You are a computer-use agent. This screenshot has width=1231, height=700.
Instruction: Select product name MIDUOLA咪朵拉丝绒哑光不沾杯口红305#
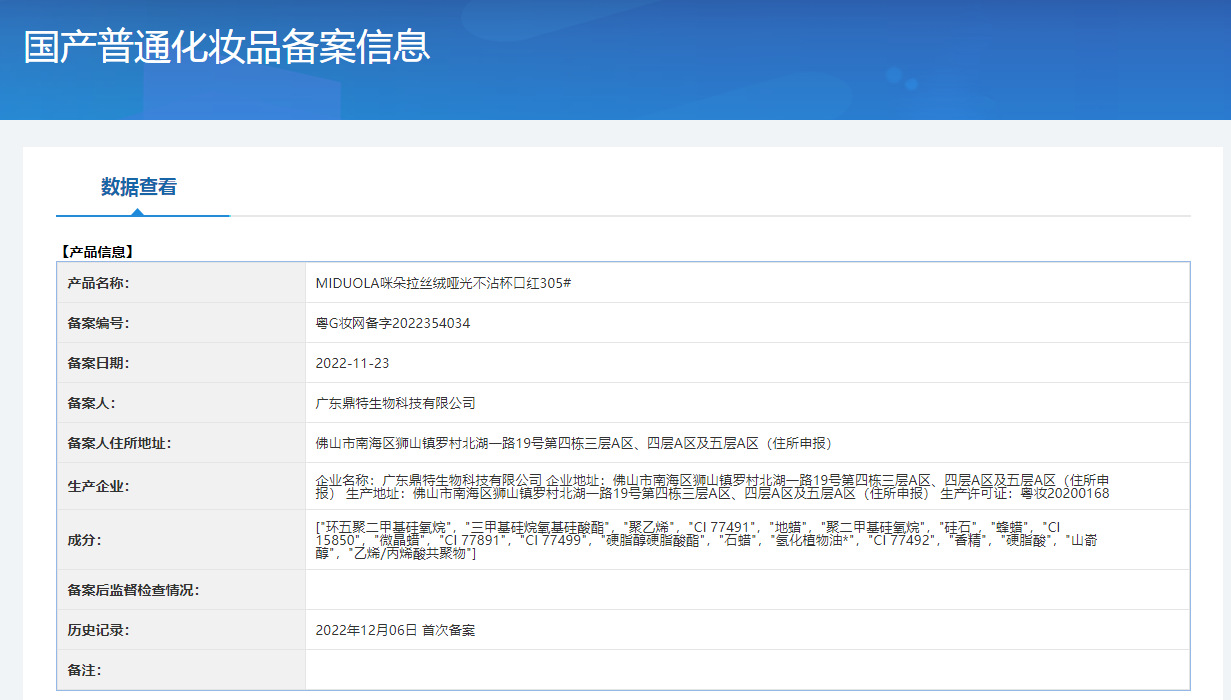(443, 283)
